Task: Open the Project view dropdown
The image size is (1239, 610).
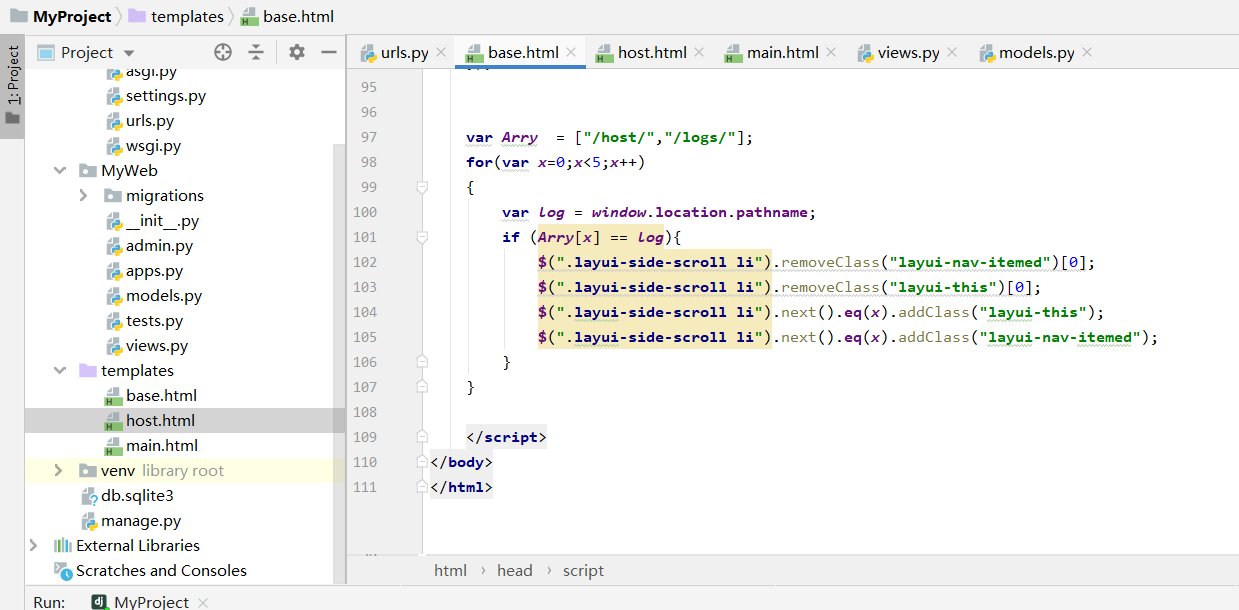Action: [x=128, y=53]
